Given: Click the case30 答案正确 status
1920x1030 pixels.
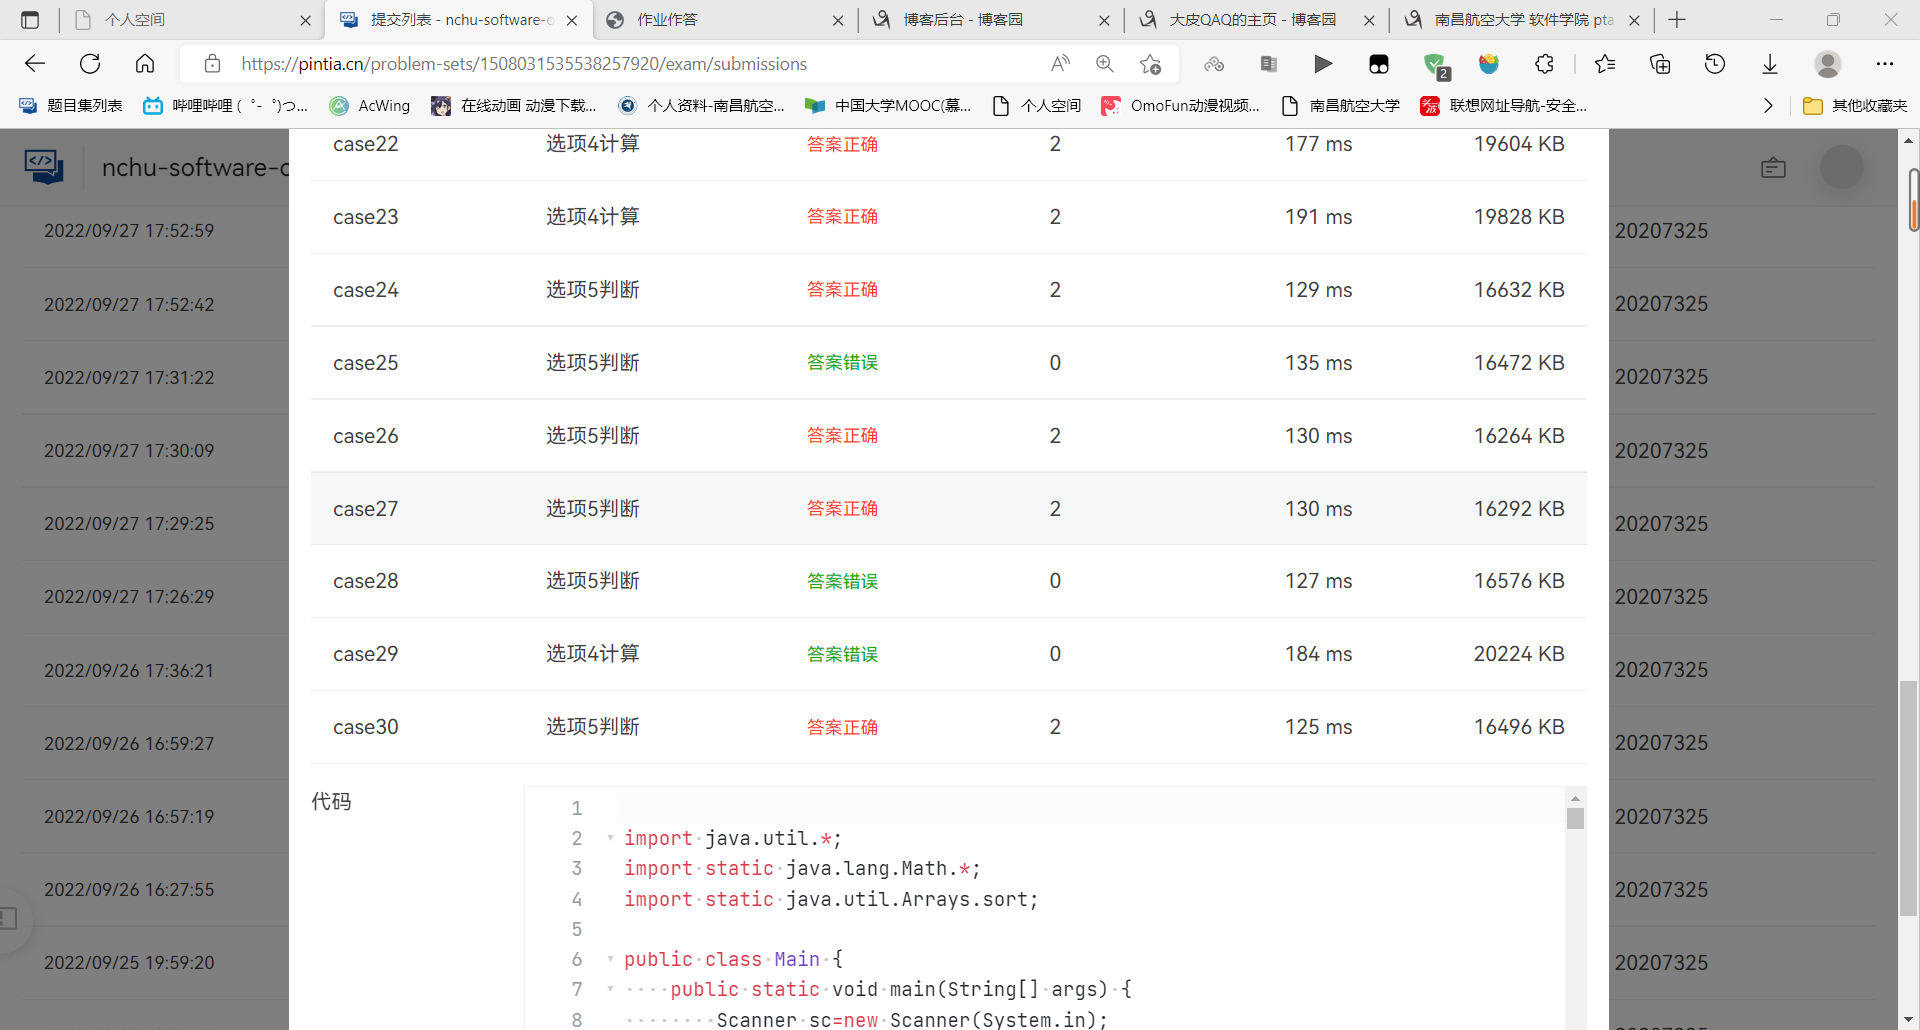Looking at the screenshot, I should pos(842,727).
